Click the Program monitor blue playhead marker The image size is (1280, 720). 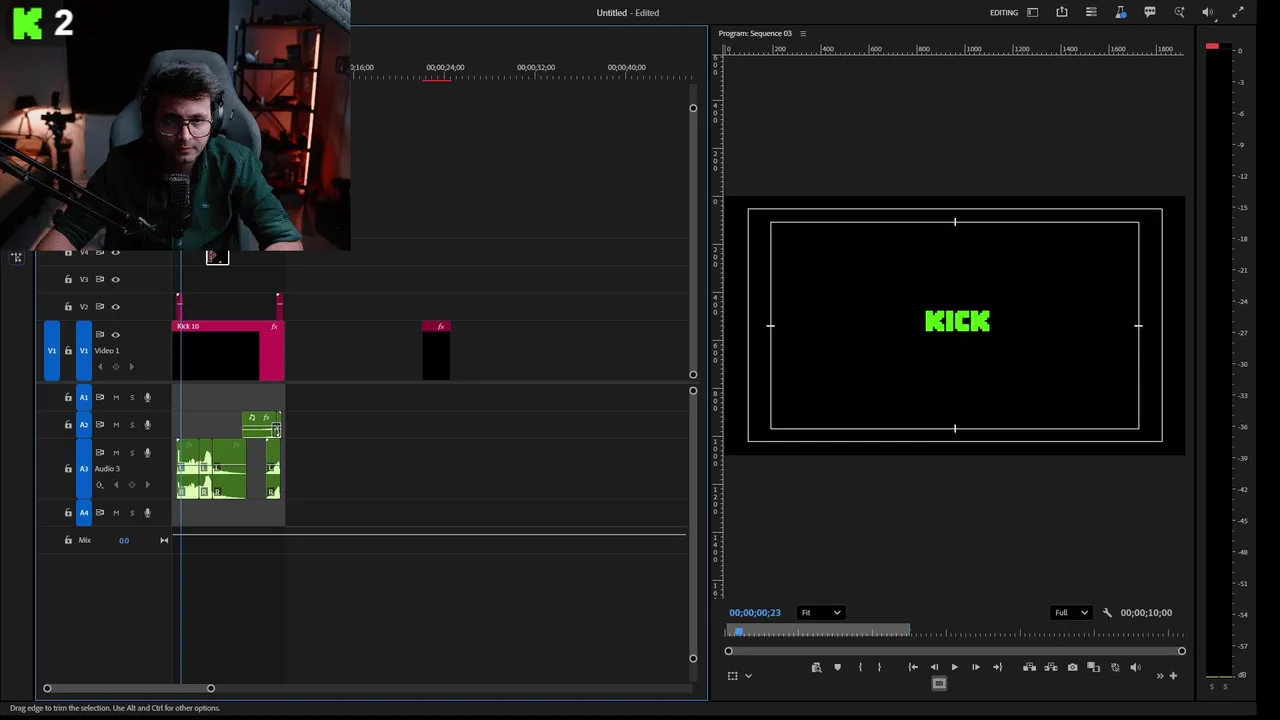pos(739,632)
